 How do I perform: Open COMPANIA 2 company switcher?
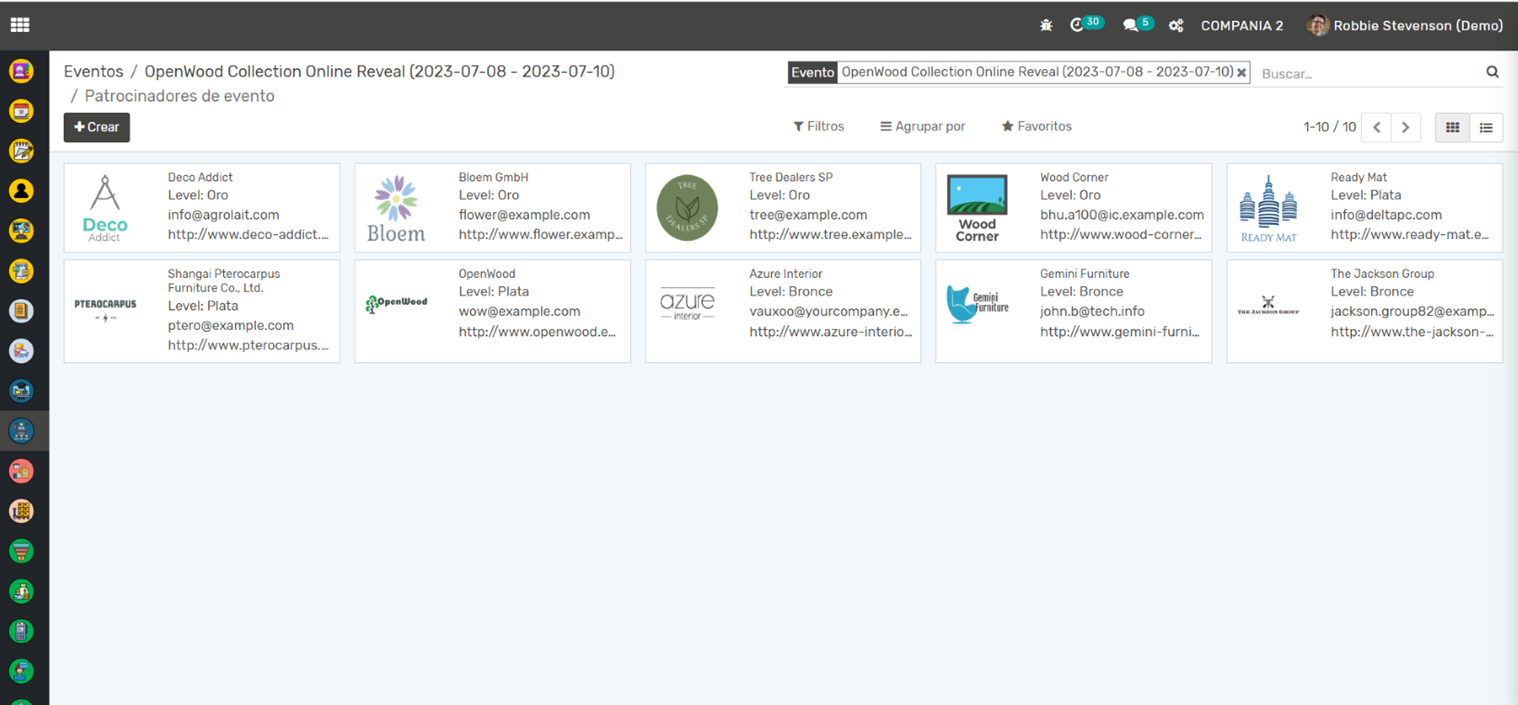click(1241, 26)
